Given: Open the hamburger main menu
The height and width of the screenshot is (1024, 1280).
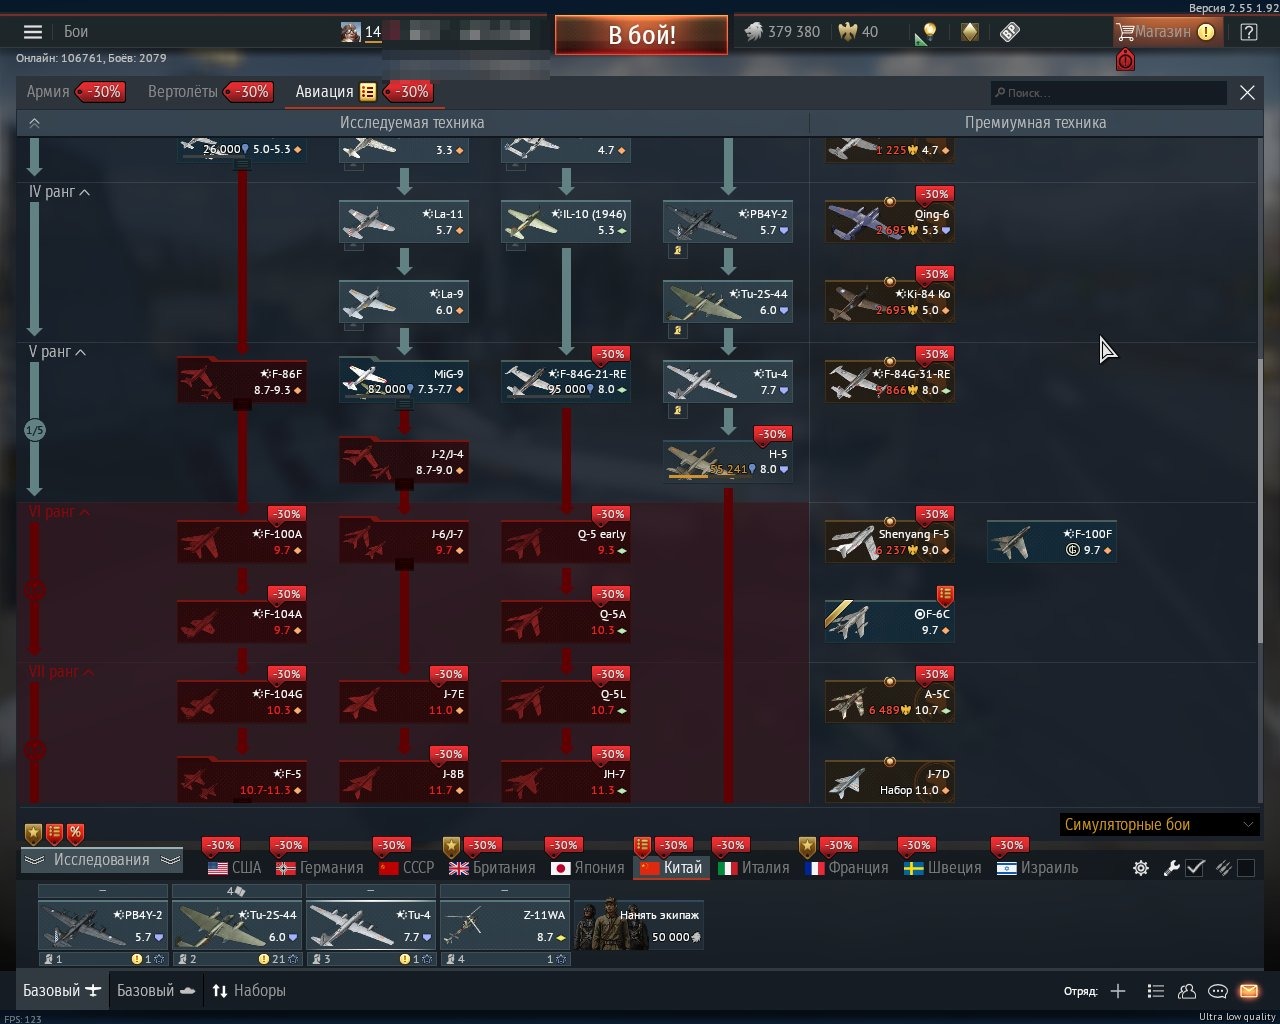Looking at the screenshot, I should point(32,32).
